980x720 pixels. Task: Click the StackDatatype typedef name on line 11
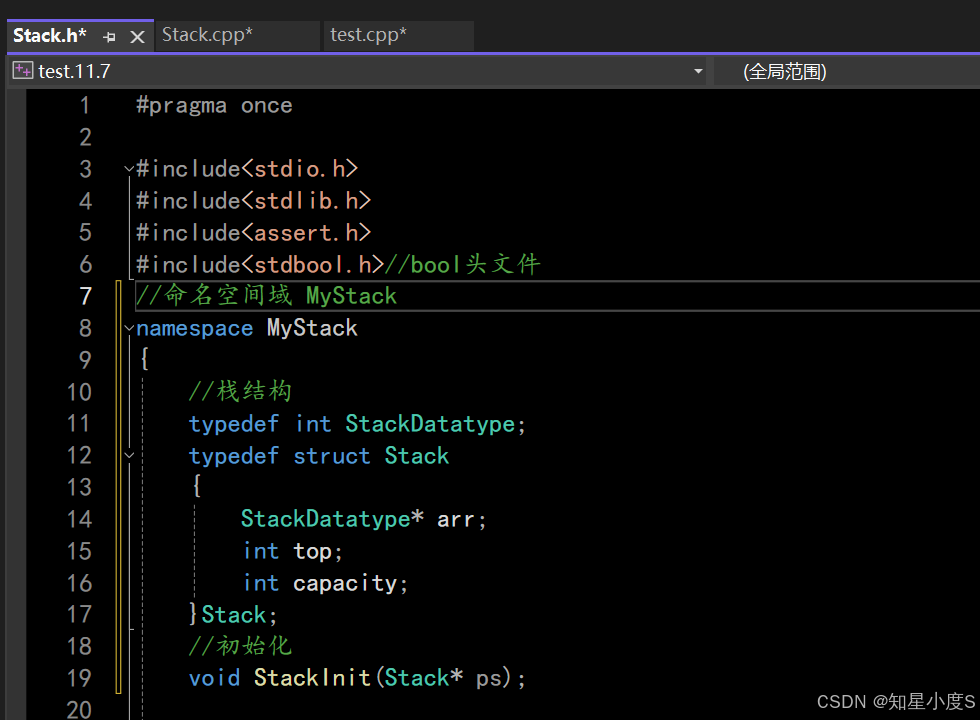pyautogui.click(x=430, y=424)
